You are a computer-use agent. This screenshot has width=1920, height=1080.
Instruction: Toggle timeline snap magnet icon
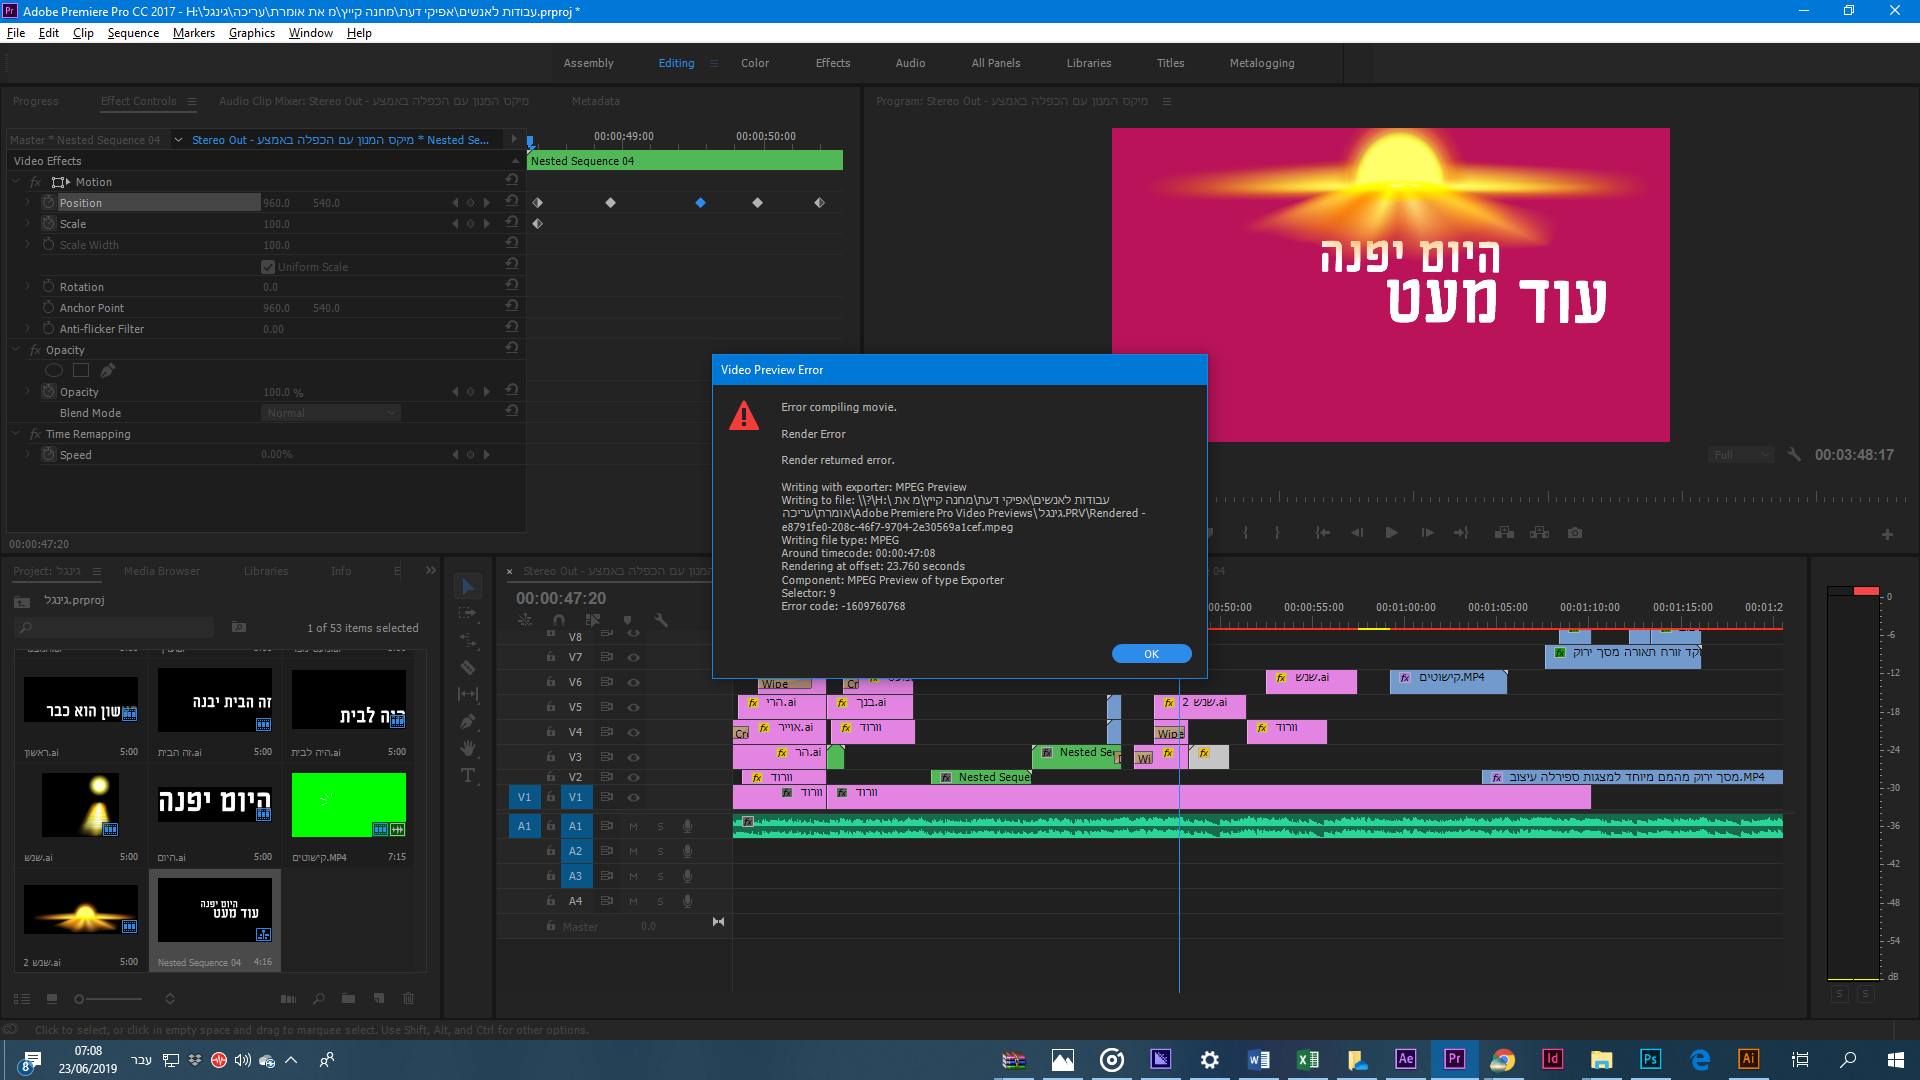coord(558,620)
